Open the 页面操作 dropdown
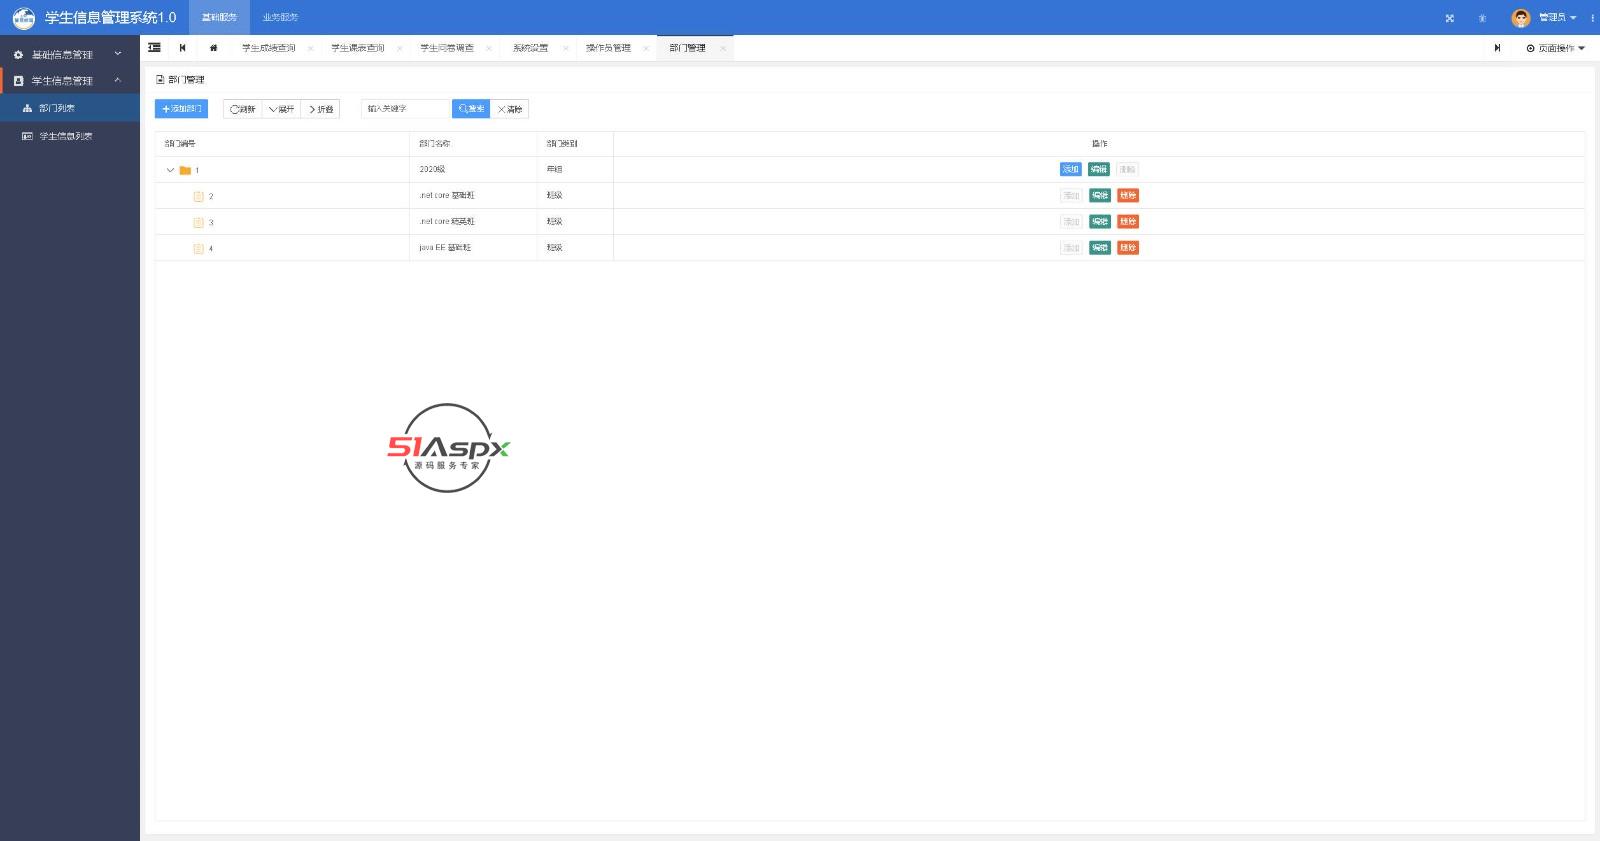Screen dimensions: 1600x841 [x=1555, y=48]
